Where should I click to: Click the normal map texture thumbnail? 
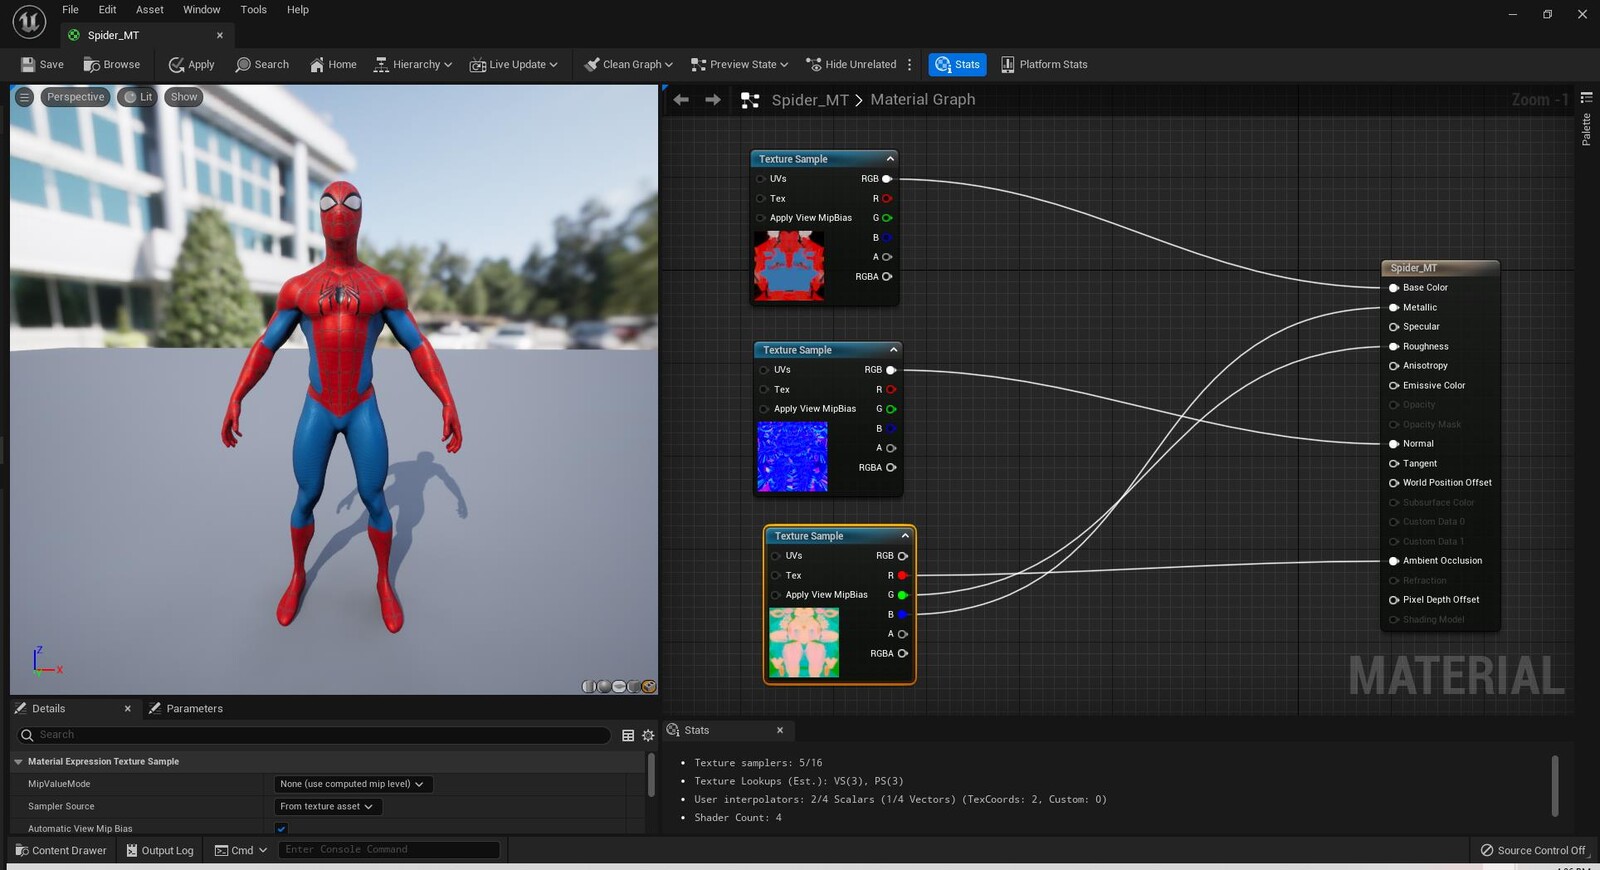click(793, 457)
